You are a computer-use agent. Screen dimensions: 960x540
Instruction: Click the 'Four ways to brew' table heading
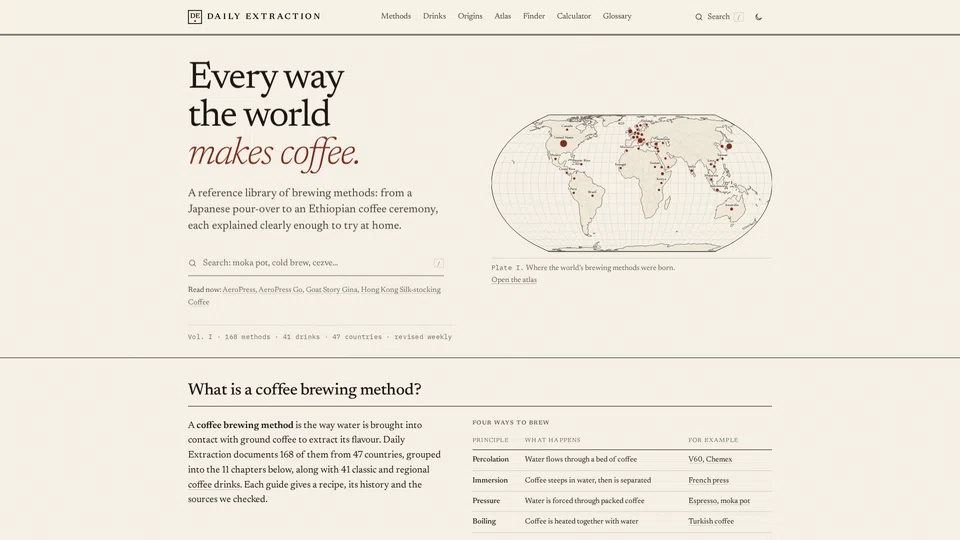511,422
